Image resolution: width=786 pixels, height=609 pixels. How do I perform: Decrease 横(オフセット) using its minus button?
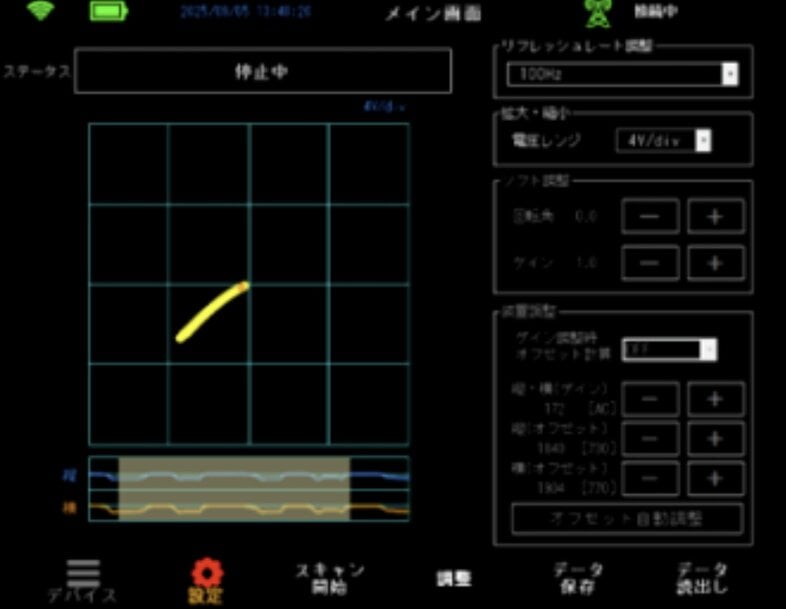pyautogui.click(x=650, y=479)
